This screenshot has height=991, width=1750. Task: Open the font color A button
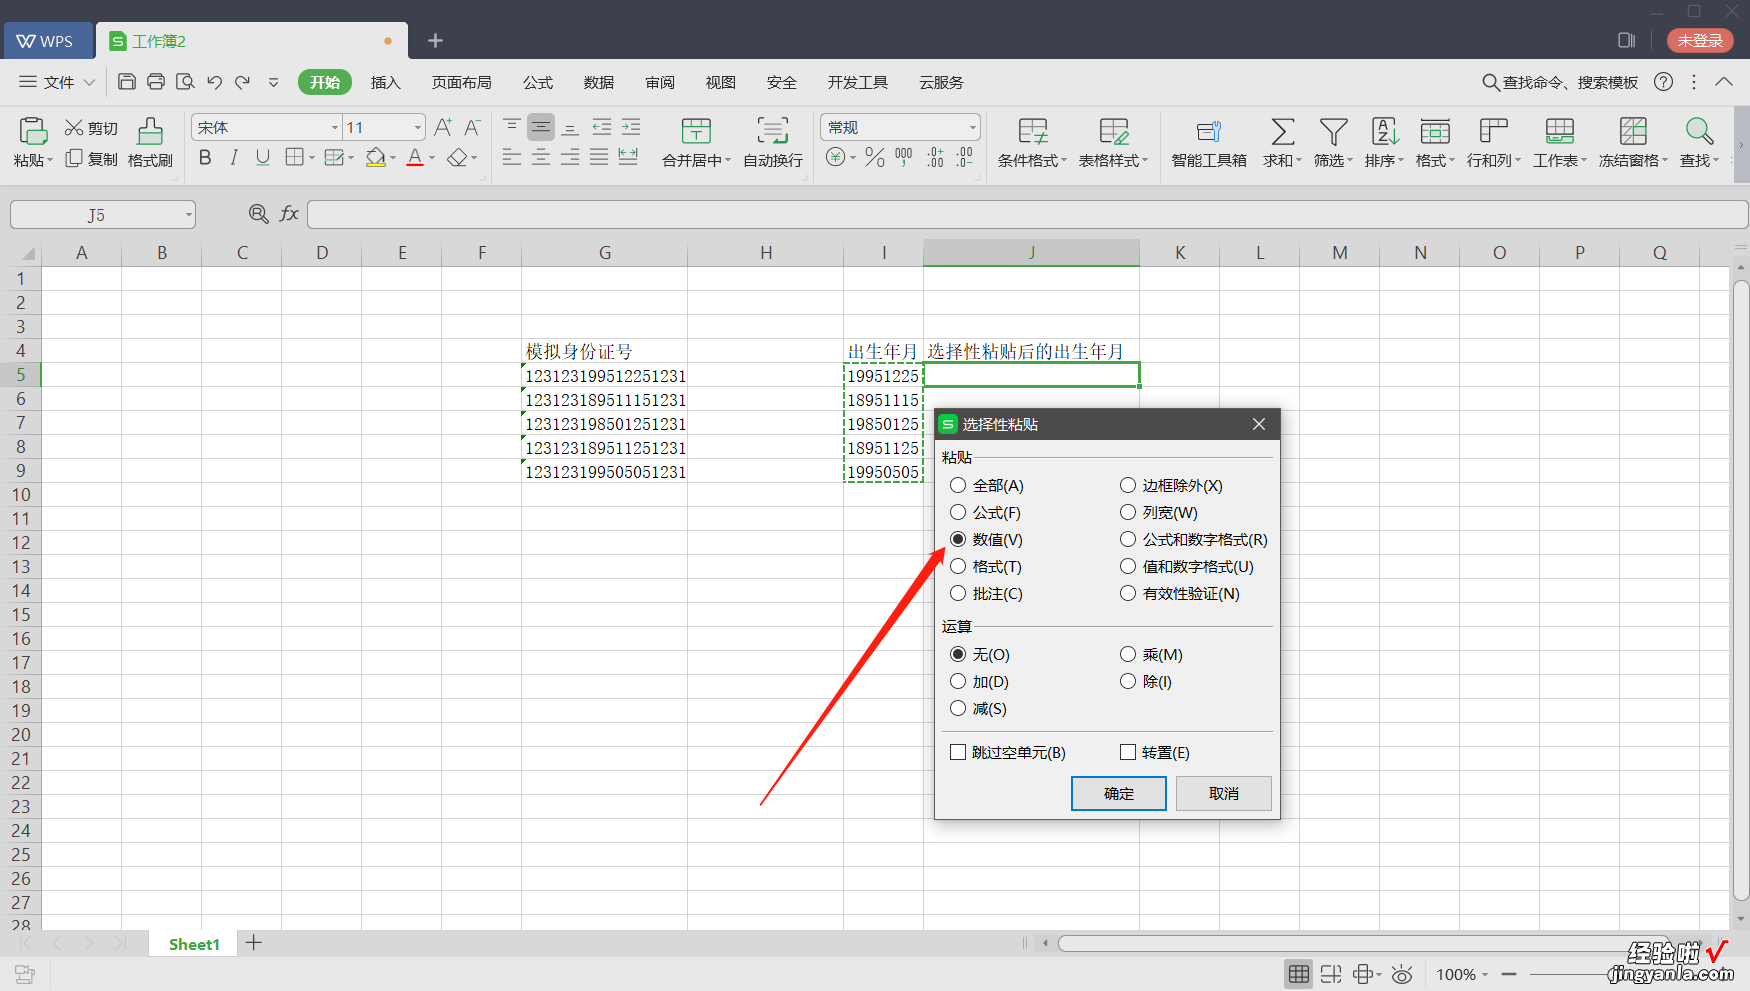pyautogui.click(x=415, y=157)
